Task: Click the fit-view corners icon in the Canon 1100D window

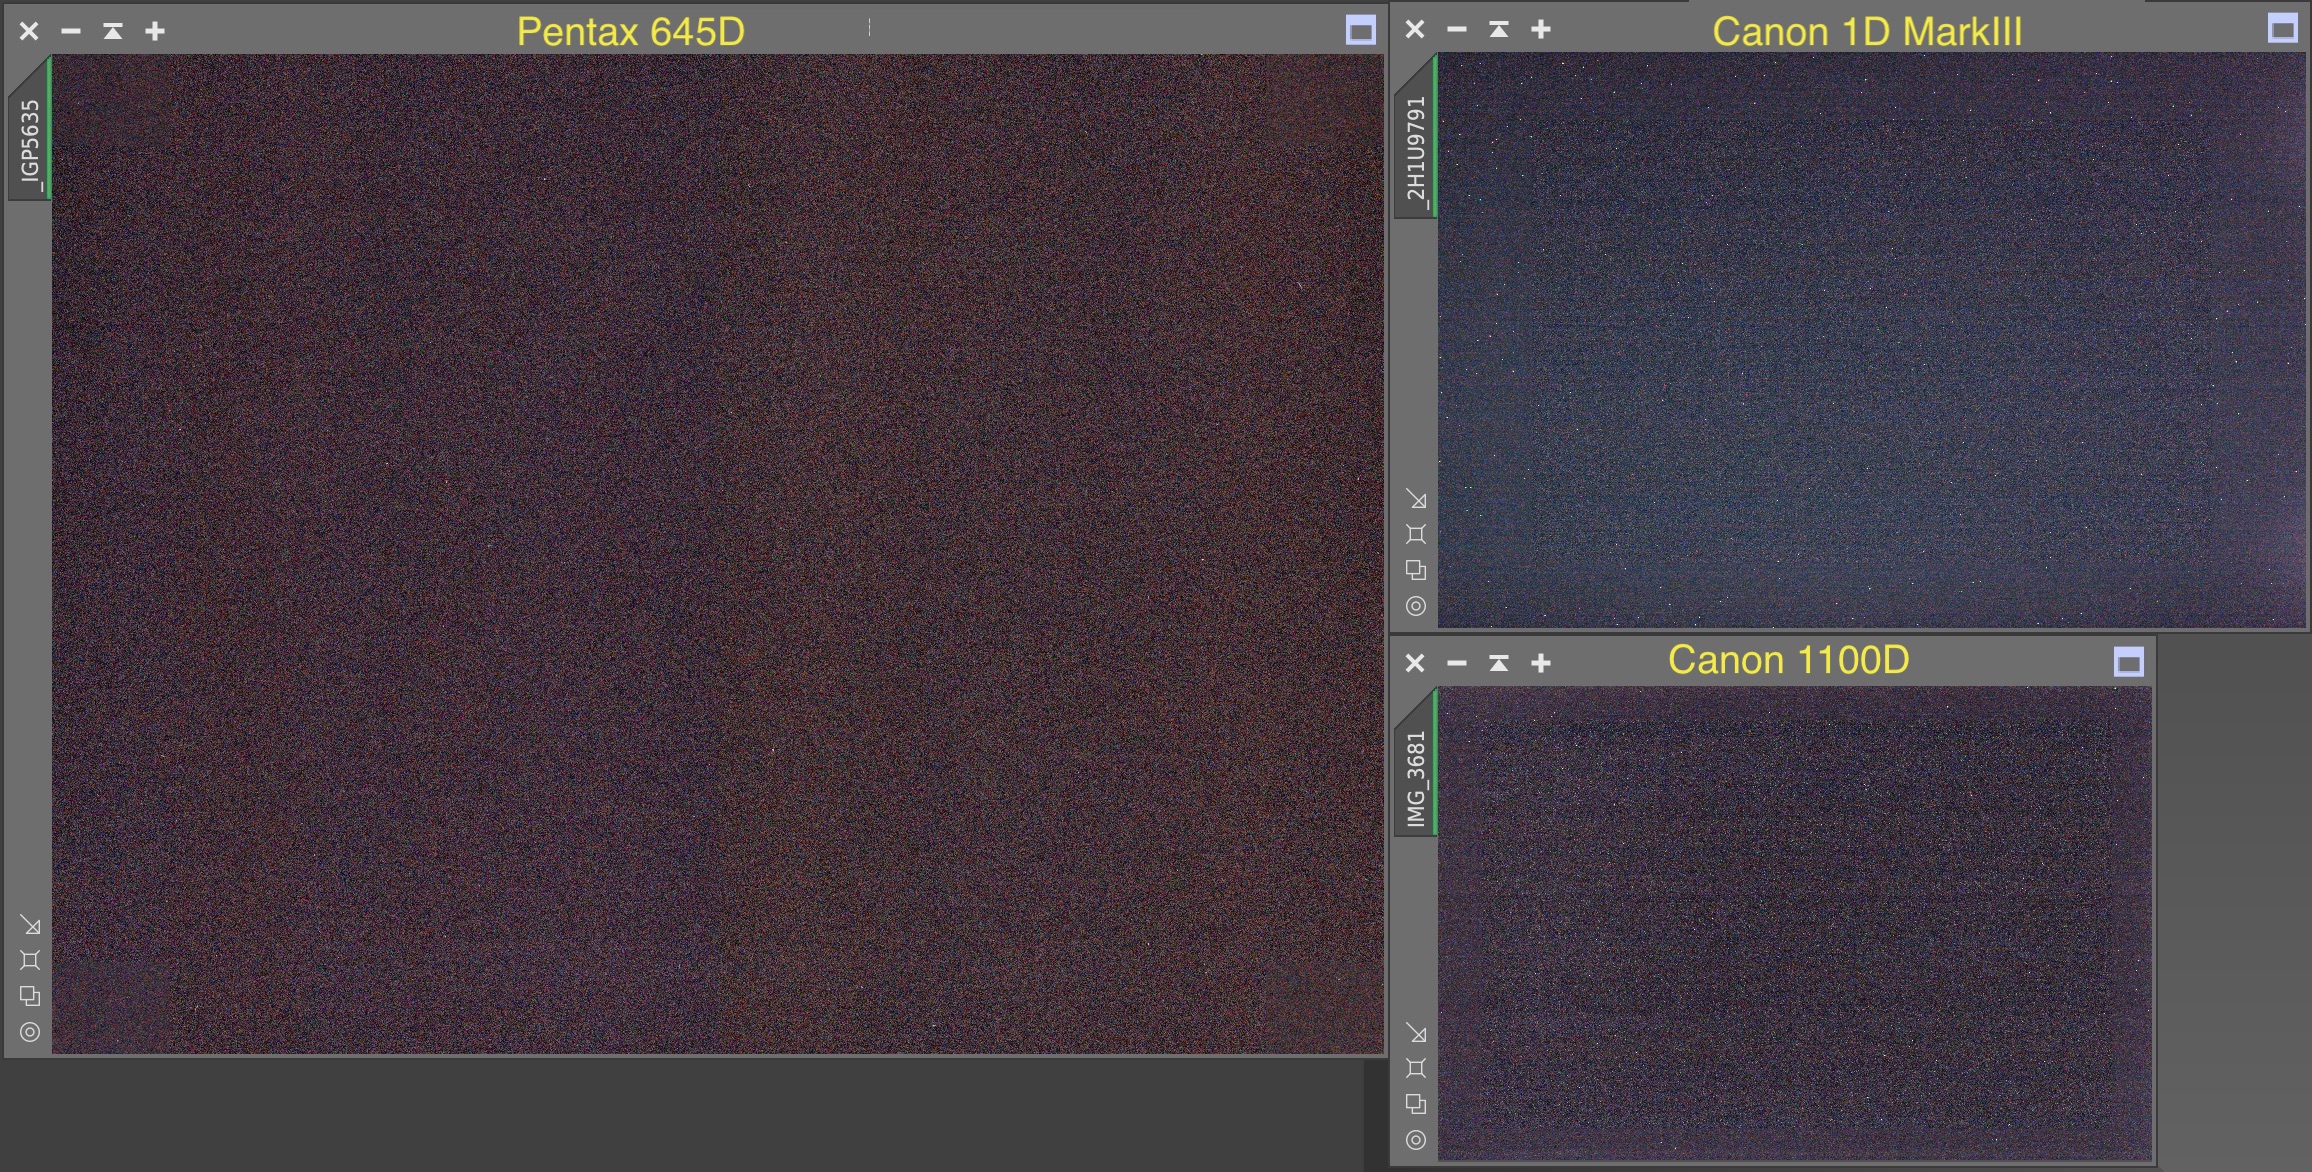Action: point(1416,1068)
